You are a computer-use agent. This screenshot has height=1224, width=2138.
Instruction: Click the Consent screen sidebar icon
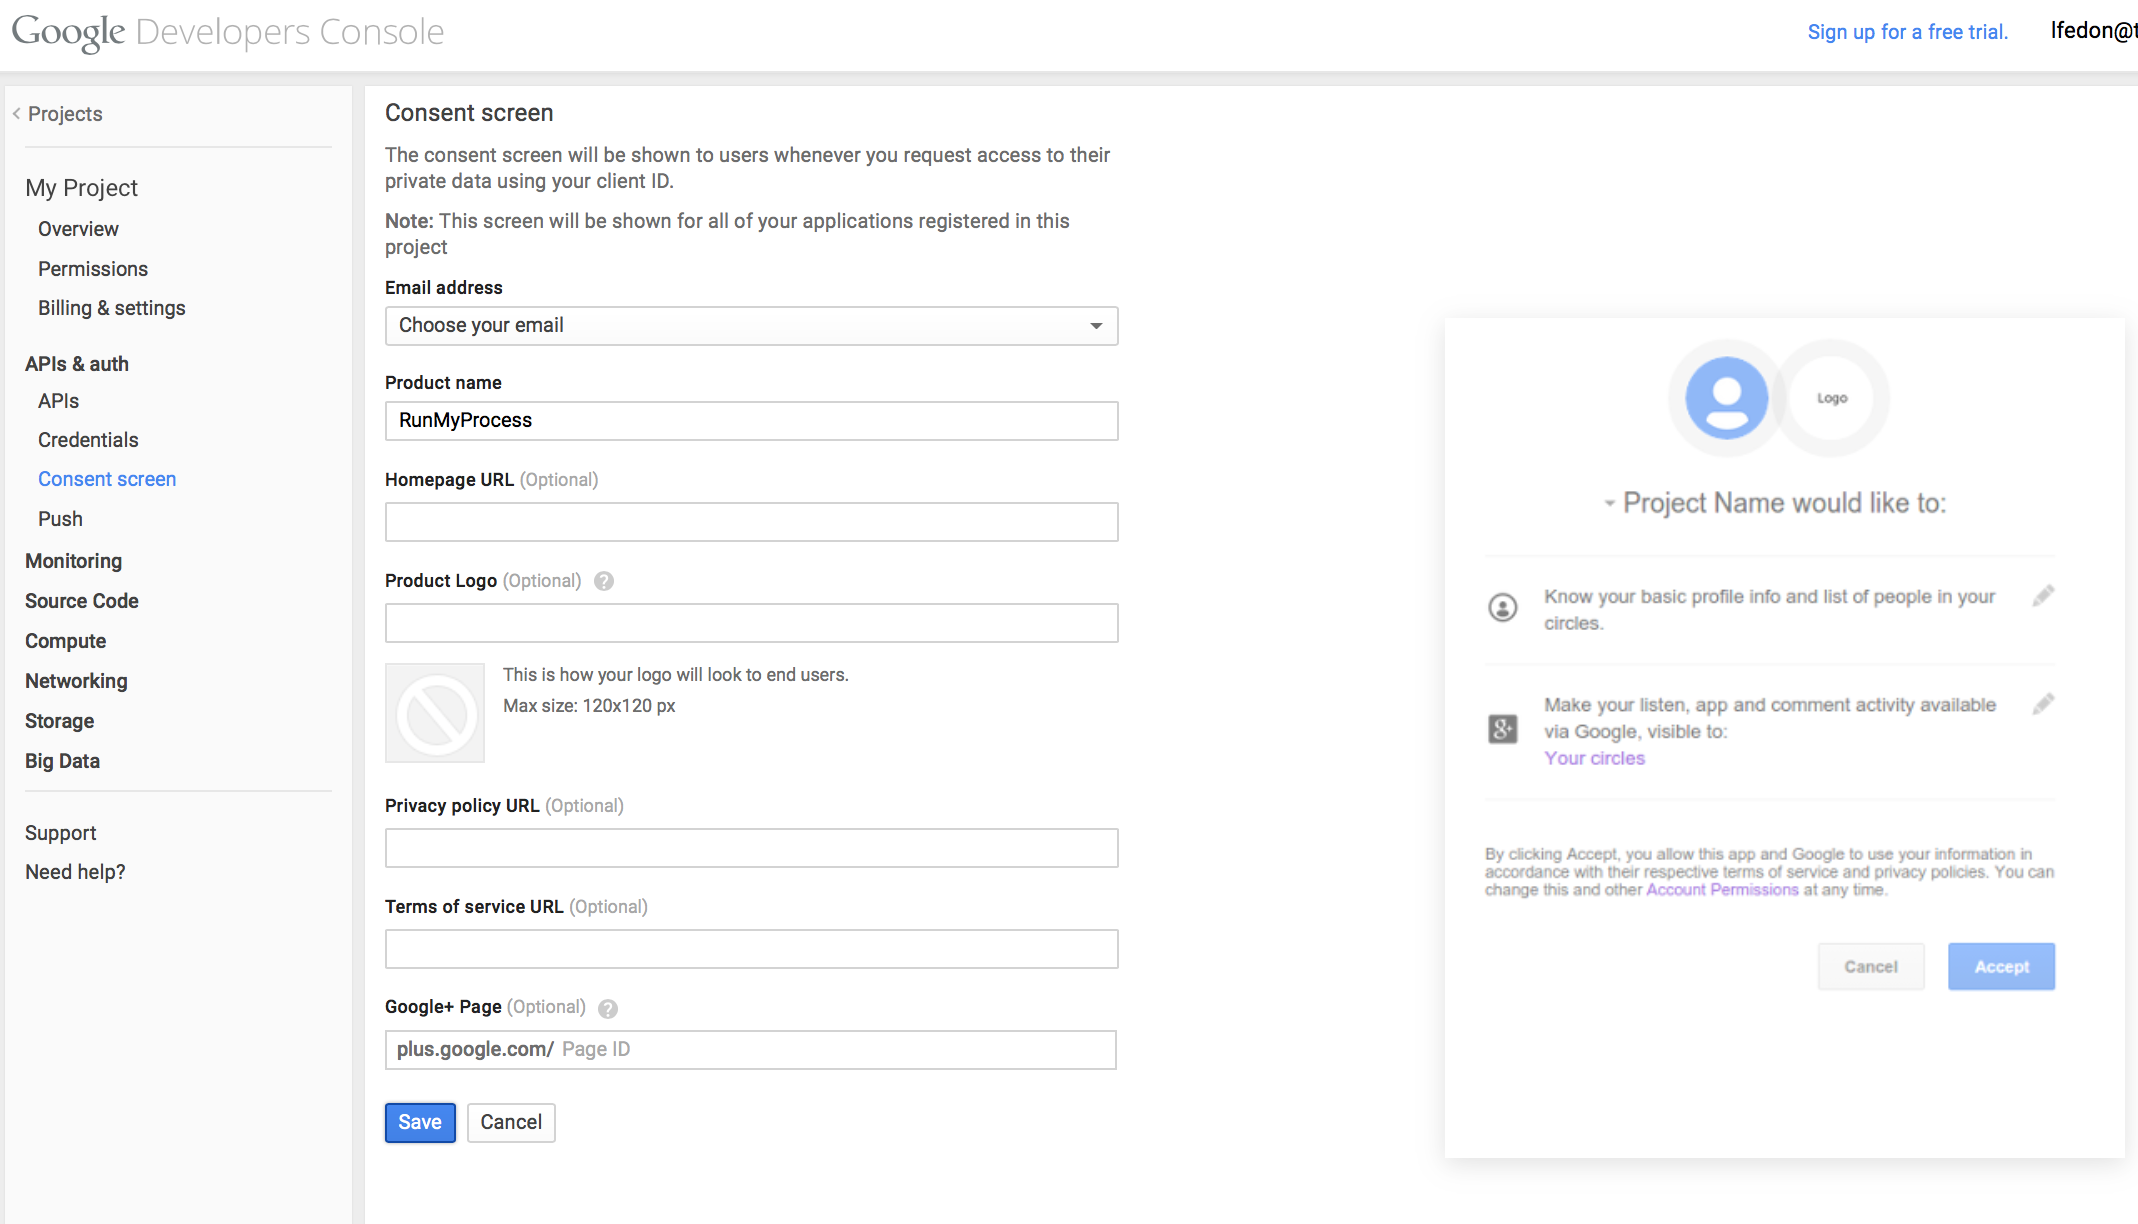107,478
